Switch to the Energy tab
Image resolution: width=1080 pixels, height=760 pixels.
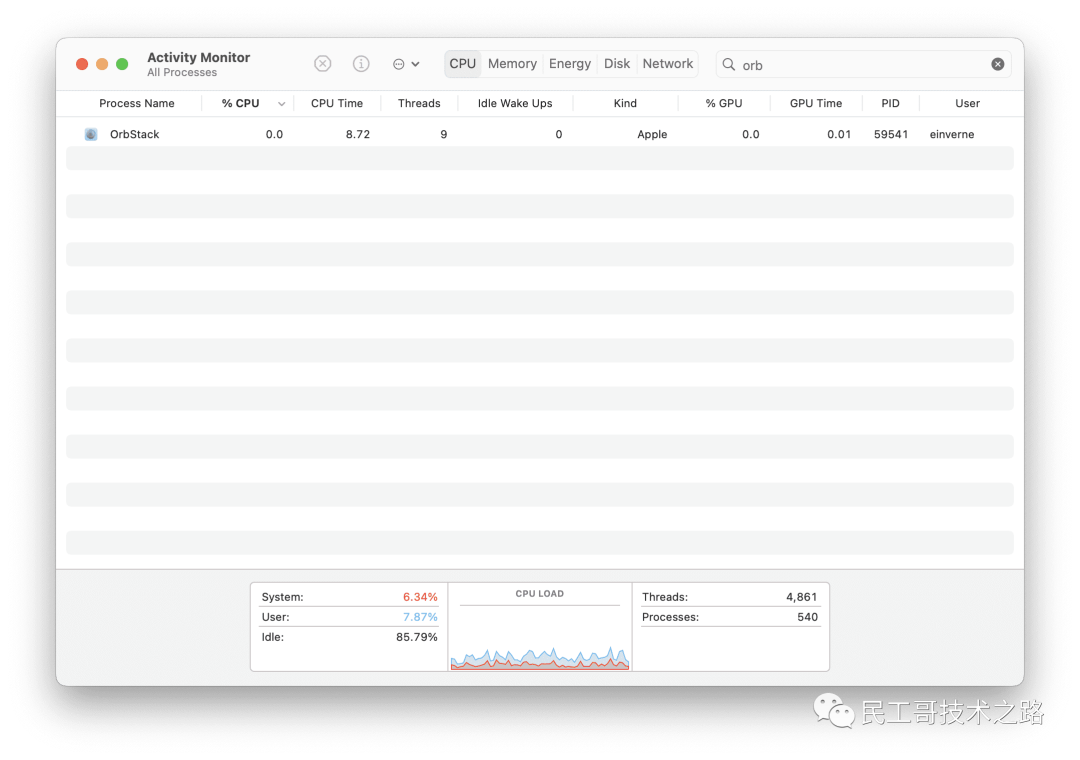coord(569,63)
